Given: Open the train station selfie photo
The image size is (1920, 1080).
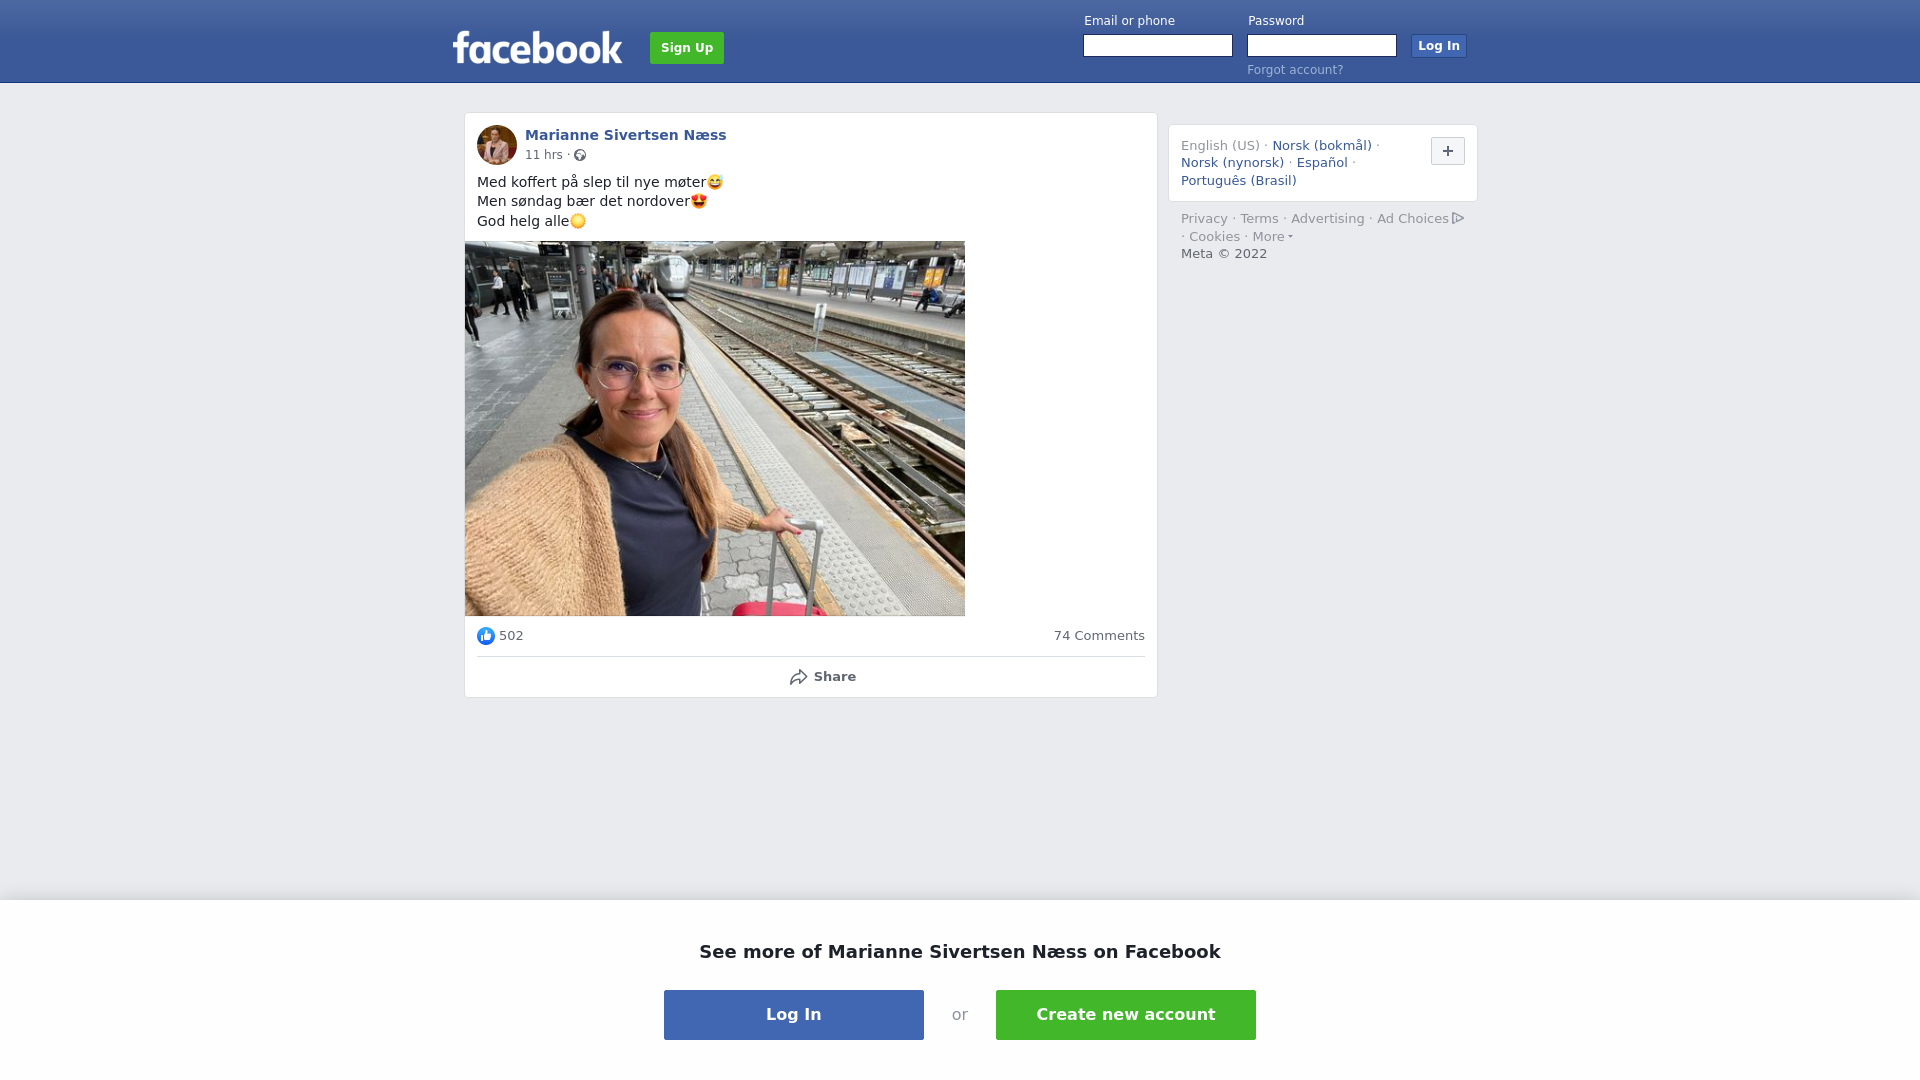Looking at the screenshot, I should 715,428.
